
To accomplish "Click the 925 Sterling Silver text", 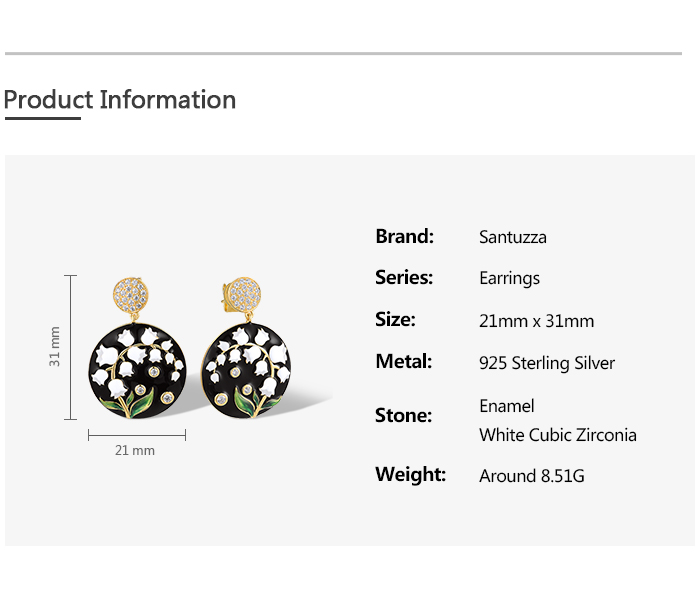I will (x=547, y=363).
